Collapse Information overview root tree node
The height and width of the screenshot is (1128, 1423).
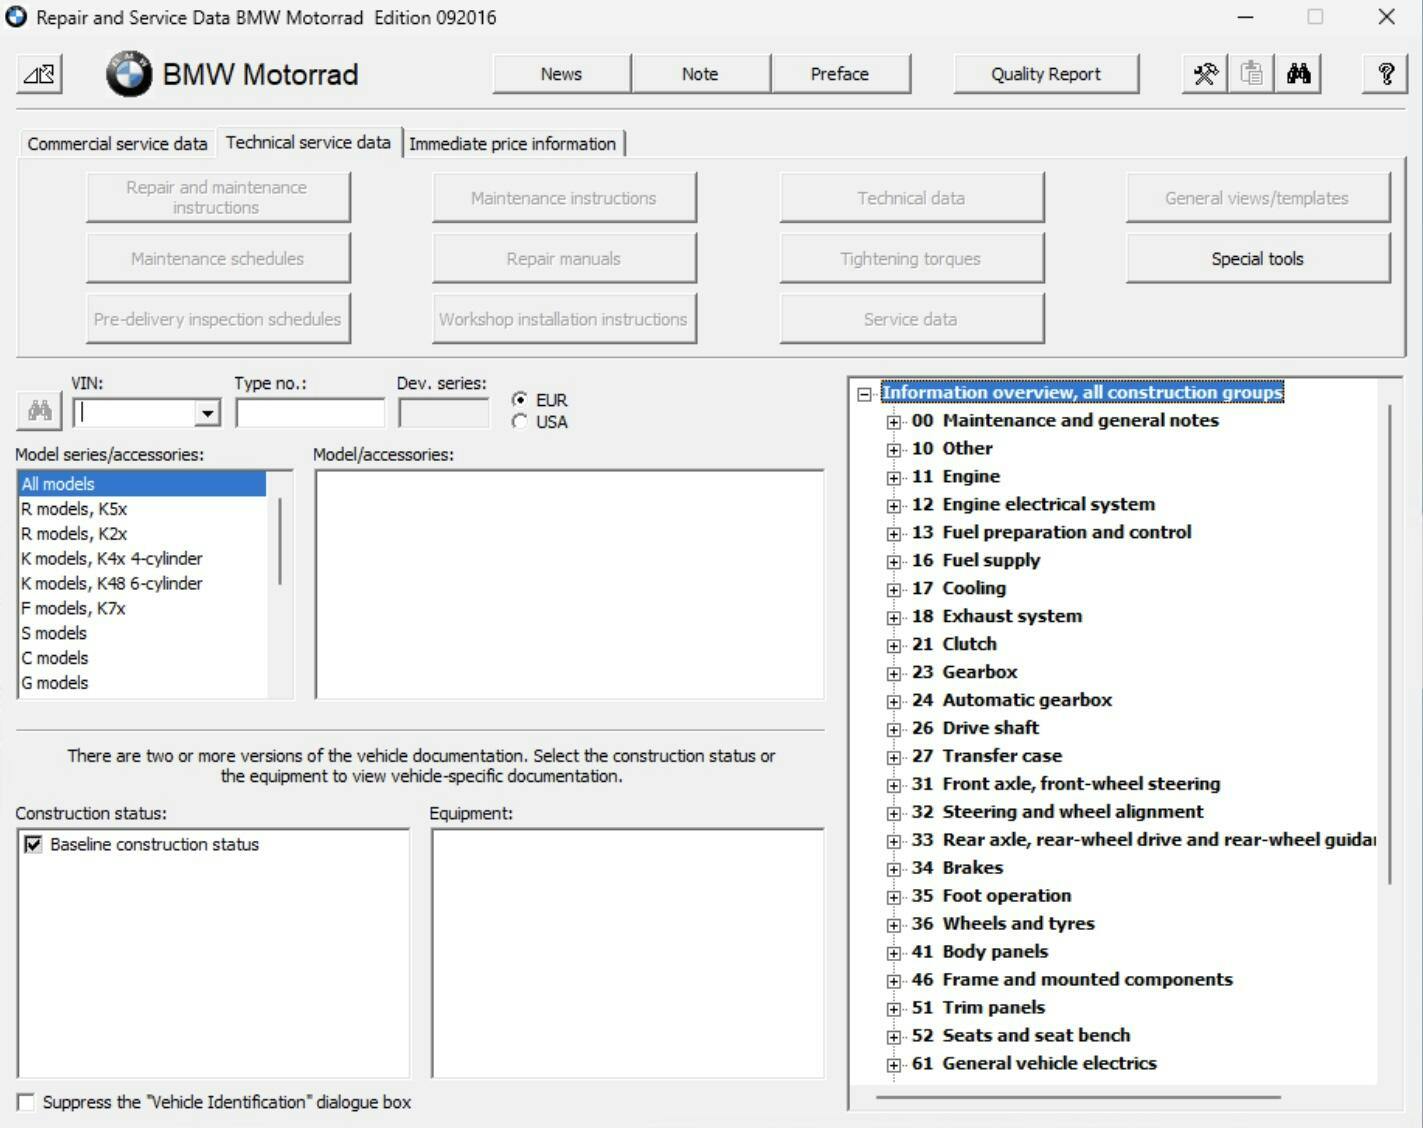864,394
